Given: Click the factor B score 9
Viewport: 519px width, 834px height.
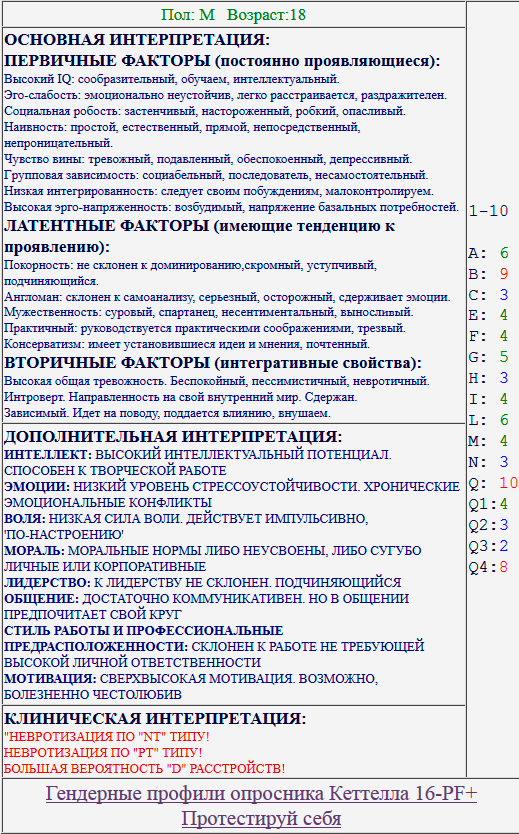Looking at the screenshot, I should tap(504, 274).
